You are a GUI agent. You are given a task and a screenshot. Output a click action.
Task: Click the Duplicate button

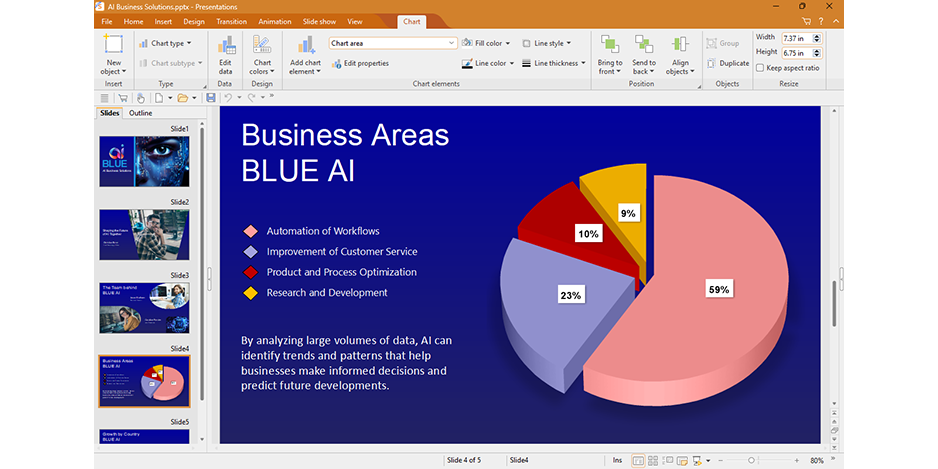(726, 63)
